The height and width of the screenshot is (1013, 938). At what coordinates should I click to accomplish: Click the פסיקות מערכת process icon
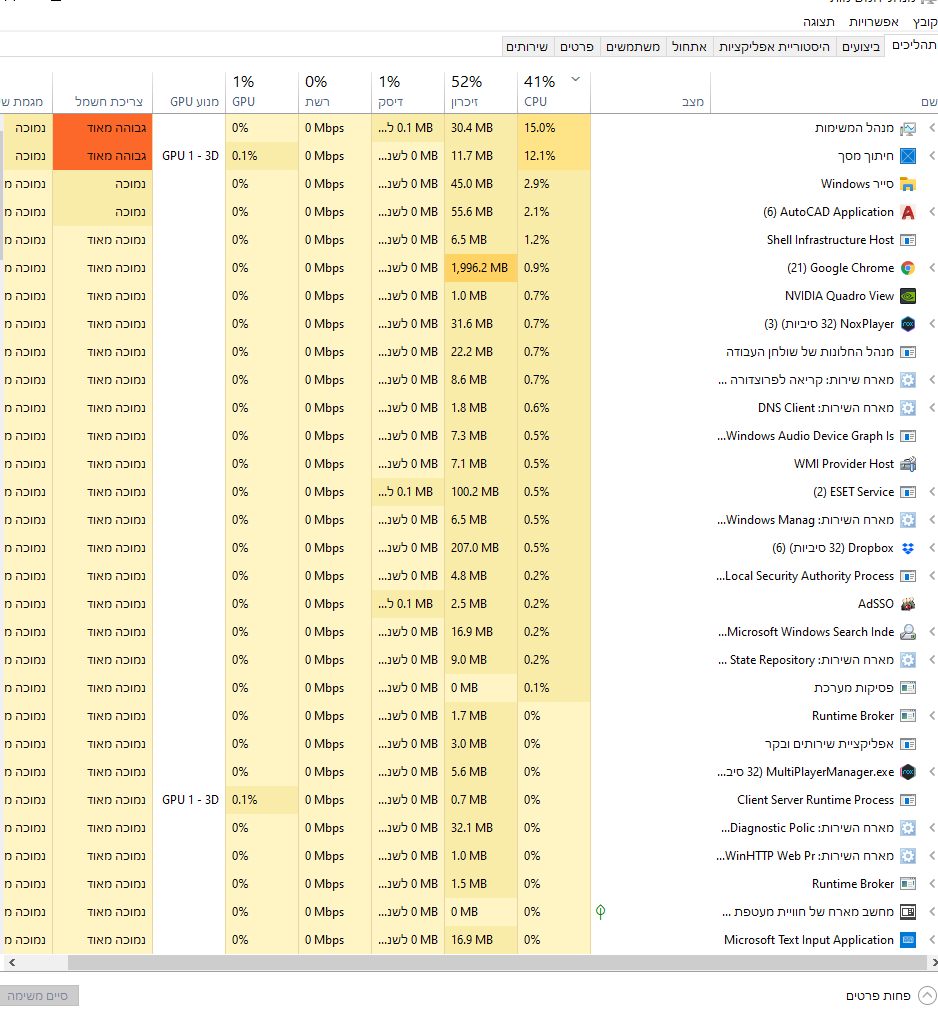[908, 688]
